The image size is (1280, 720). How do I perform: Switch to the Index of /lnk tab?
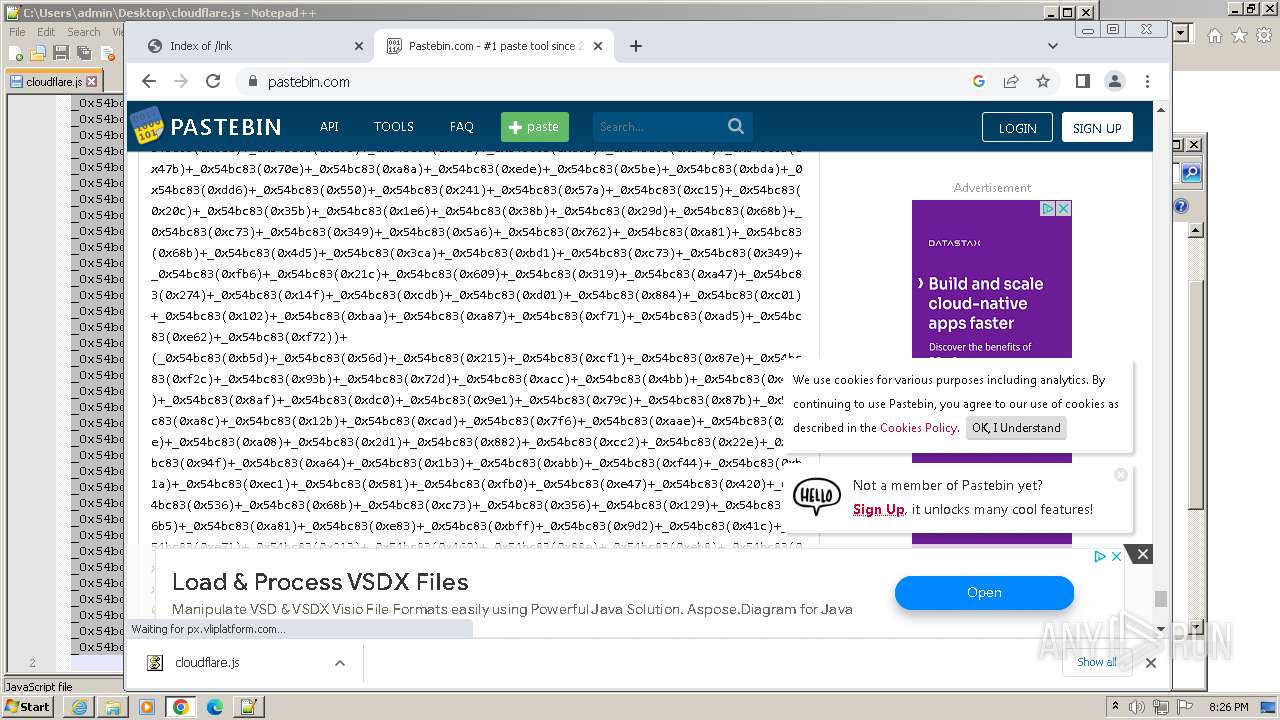(255, 46)
